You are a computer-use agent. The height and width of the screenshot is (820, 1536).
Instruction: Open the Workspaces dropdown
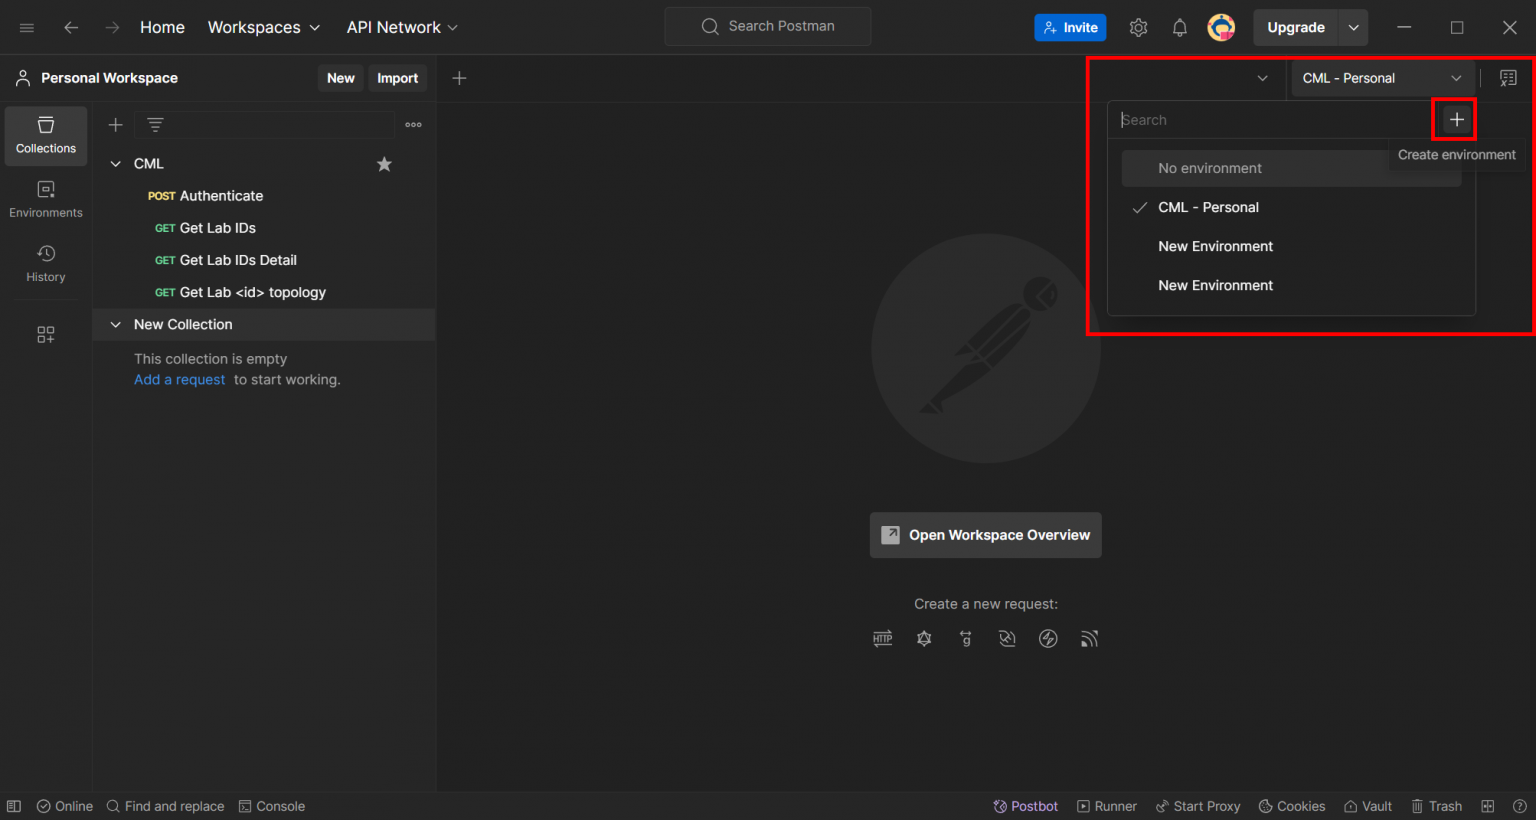pyautogui.click(x=263, y=27)
